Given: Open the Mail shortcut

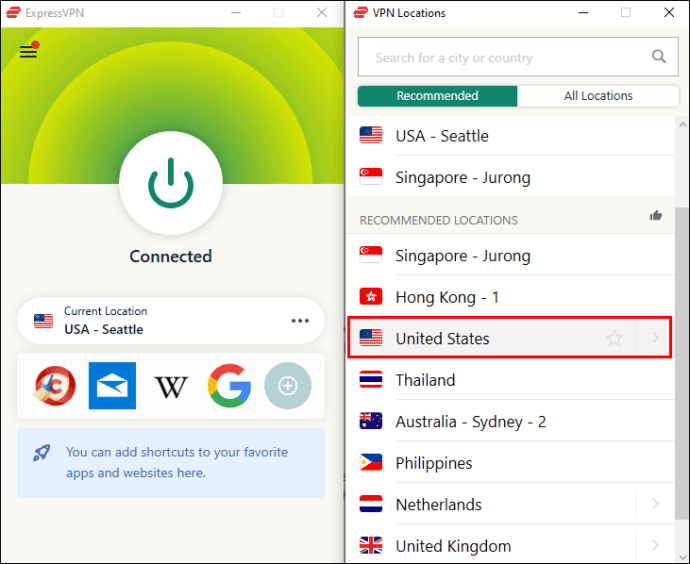Looking at the screenshot, I should (x=112, y=386).
